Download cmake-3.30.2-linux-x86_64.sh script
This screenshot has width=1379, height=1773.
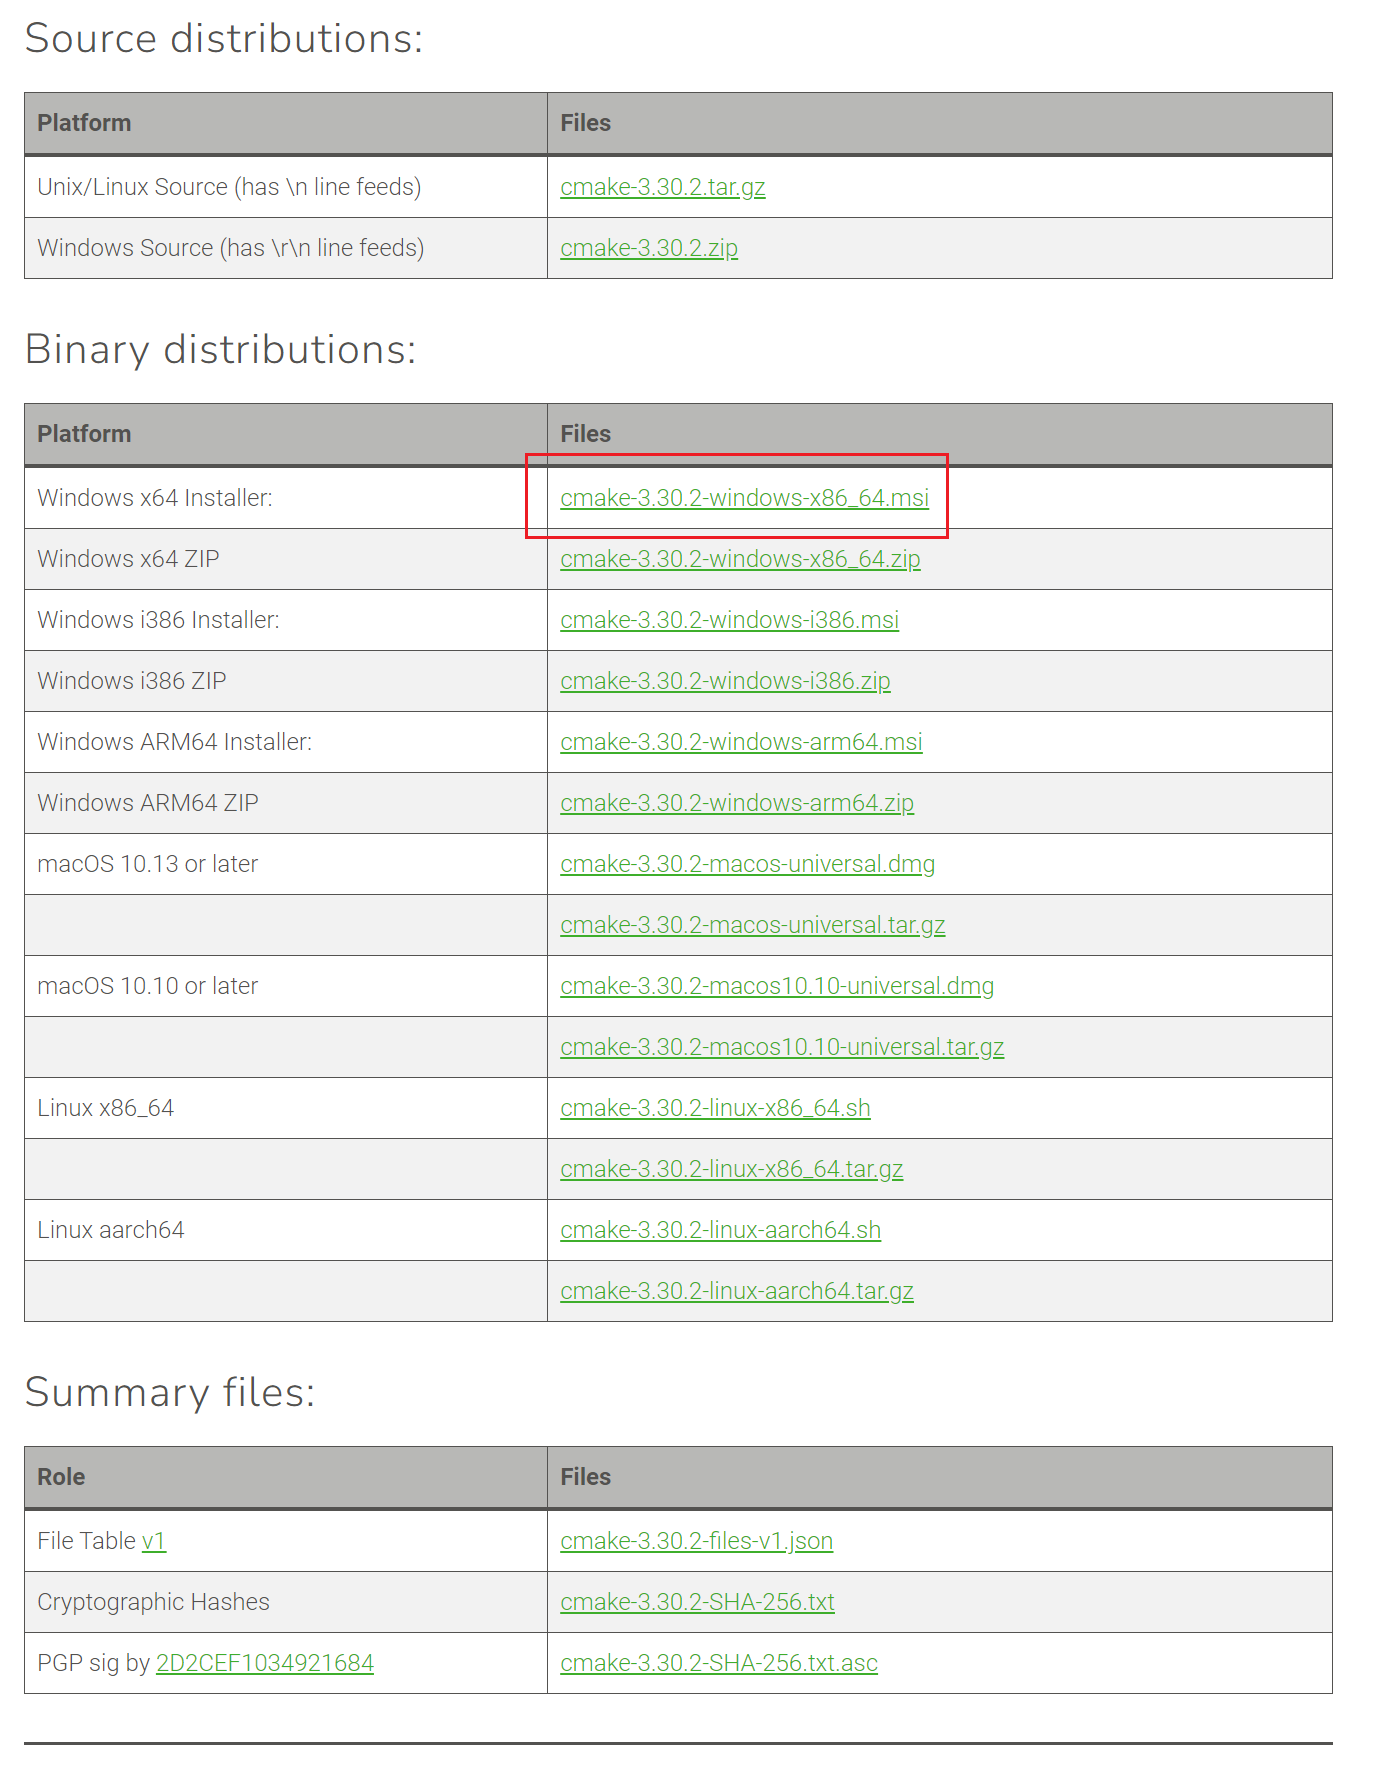tap(715, 1108)
